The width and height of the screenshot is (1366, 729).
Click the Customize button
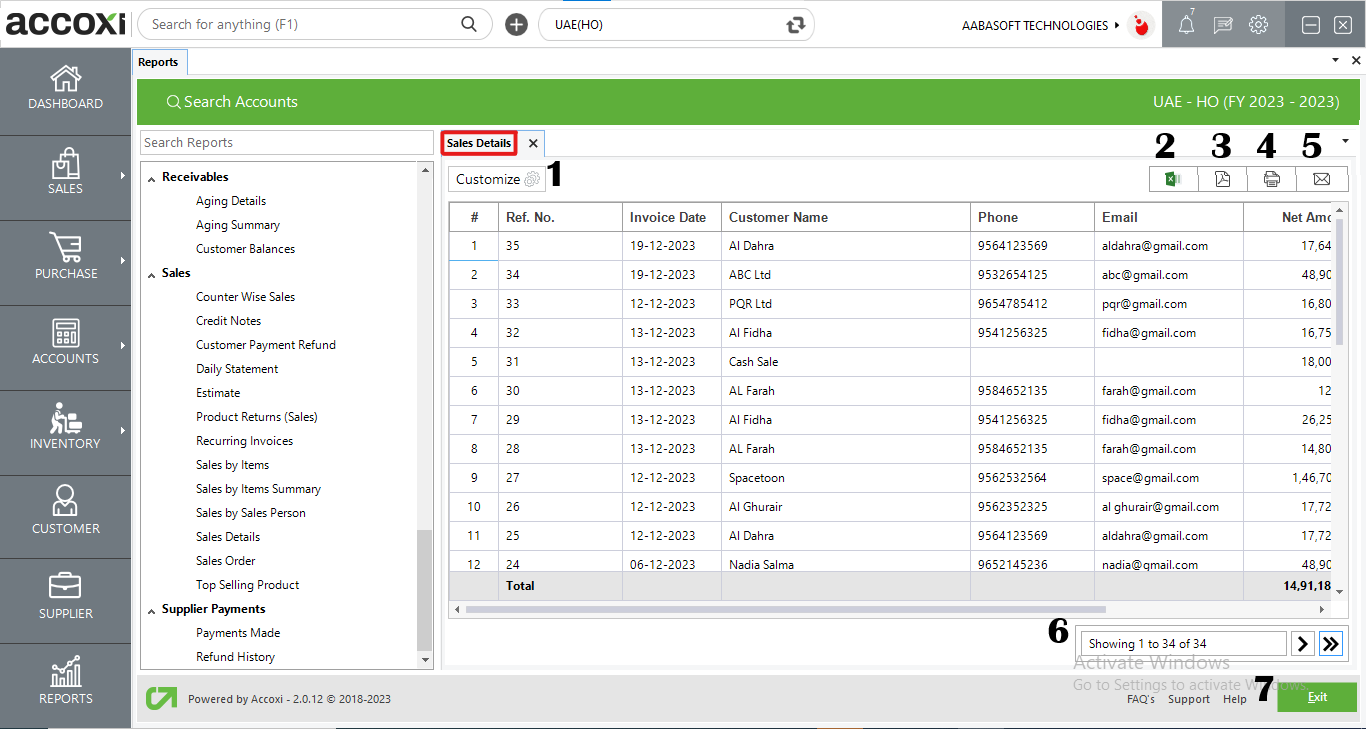point(497,179)
